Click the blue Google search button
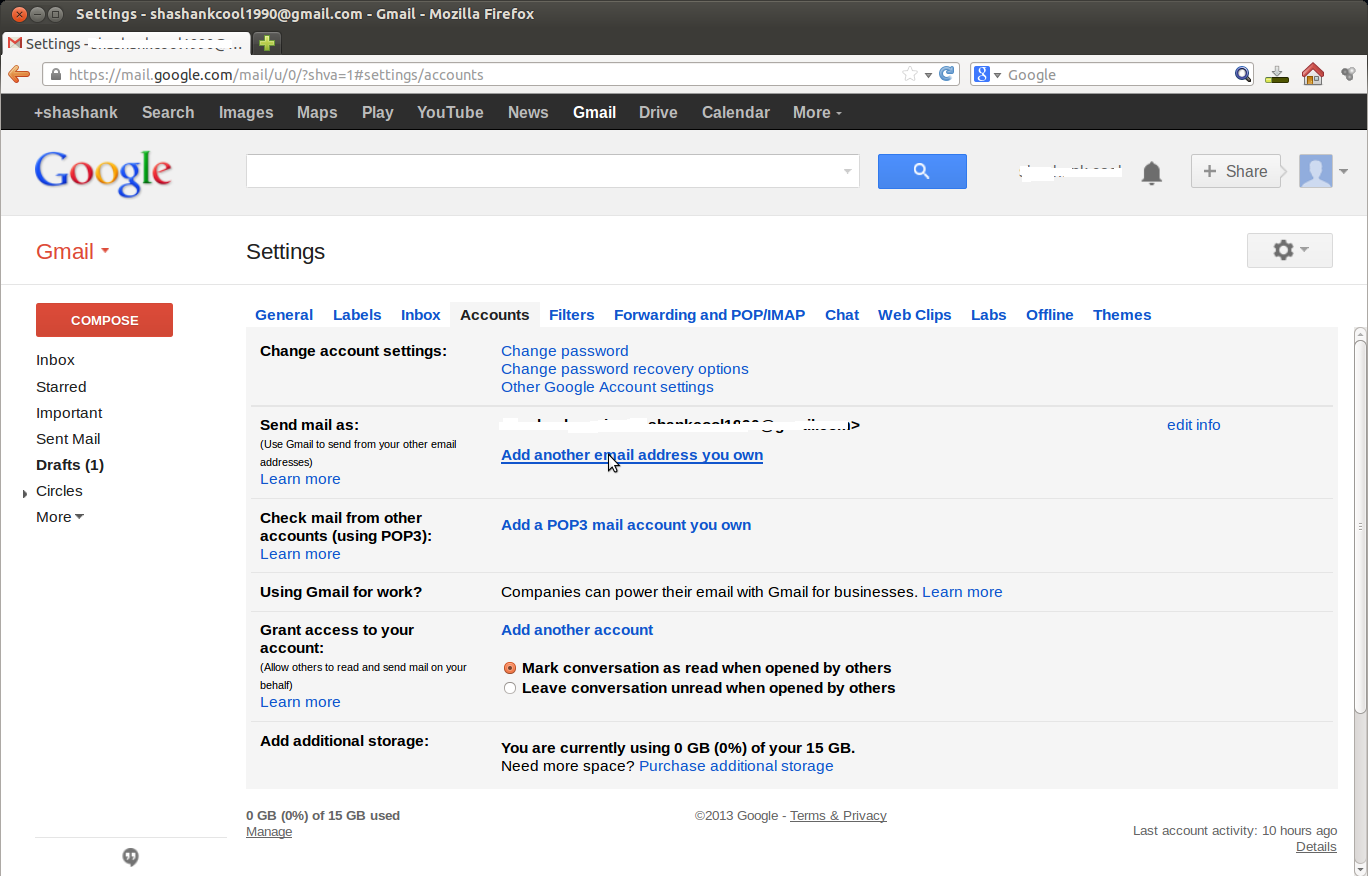Image resolution: width=1368 pixels, height=876 pixels. coord(922,171)
